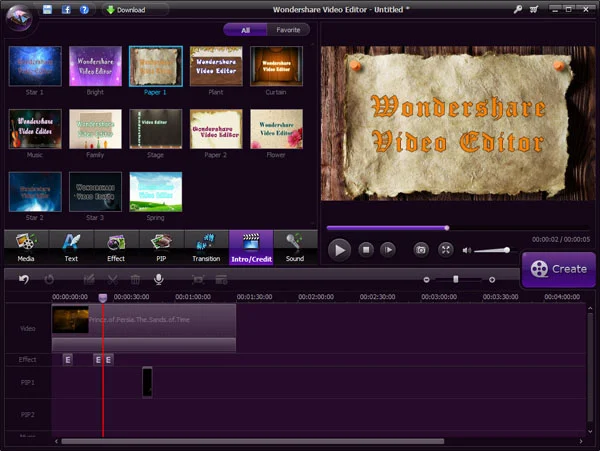Viewport: 600px width, 451px height.
Task: Click the Help question mark icon
Action: click(x=83, y=10)
